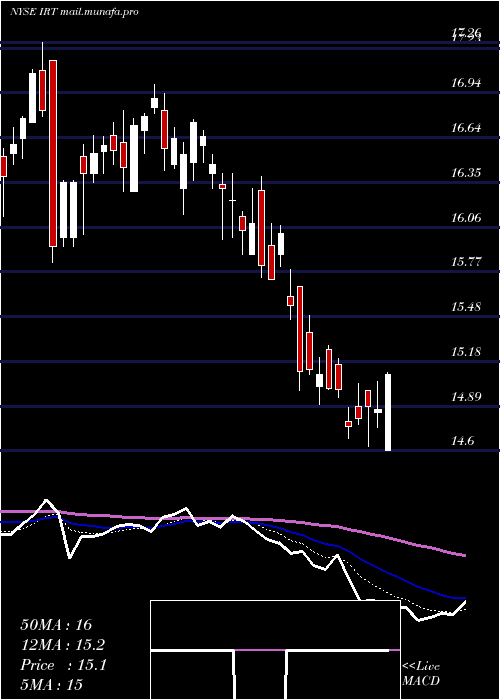Click the 16.06 price axis label
Viewport: 500px width, 700px height.
tap(466, 218)
